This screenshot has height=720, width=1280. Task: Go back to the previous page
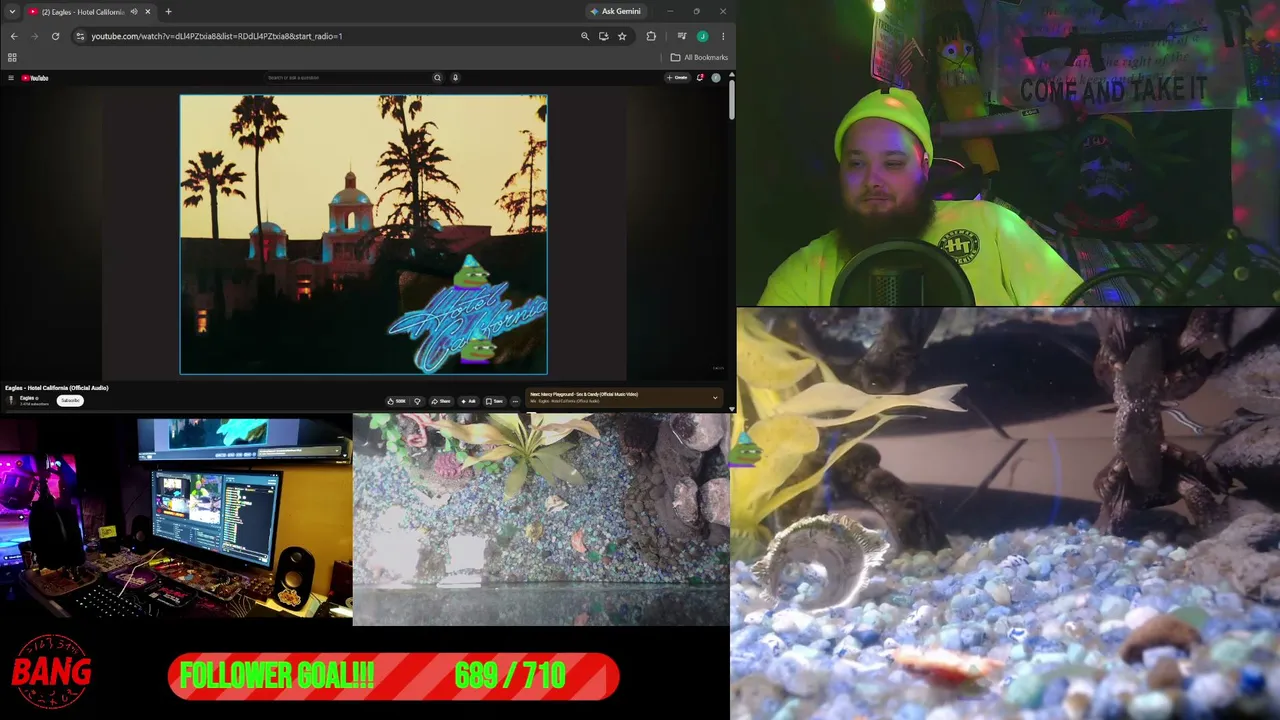click(x=14, y=36)
